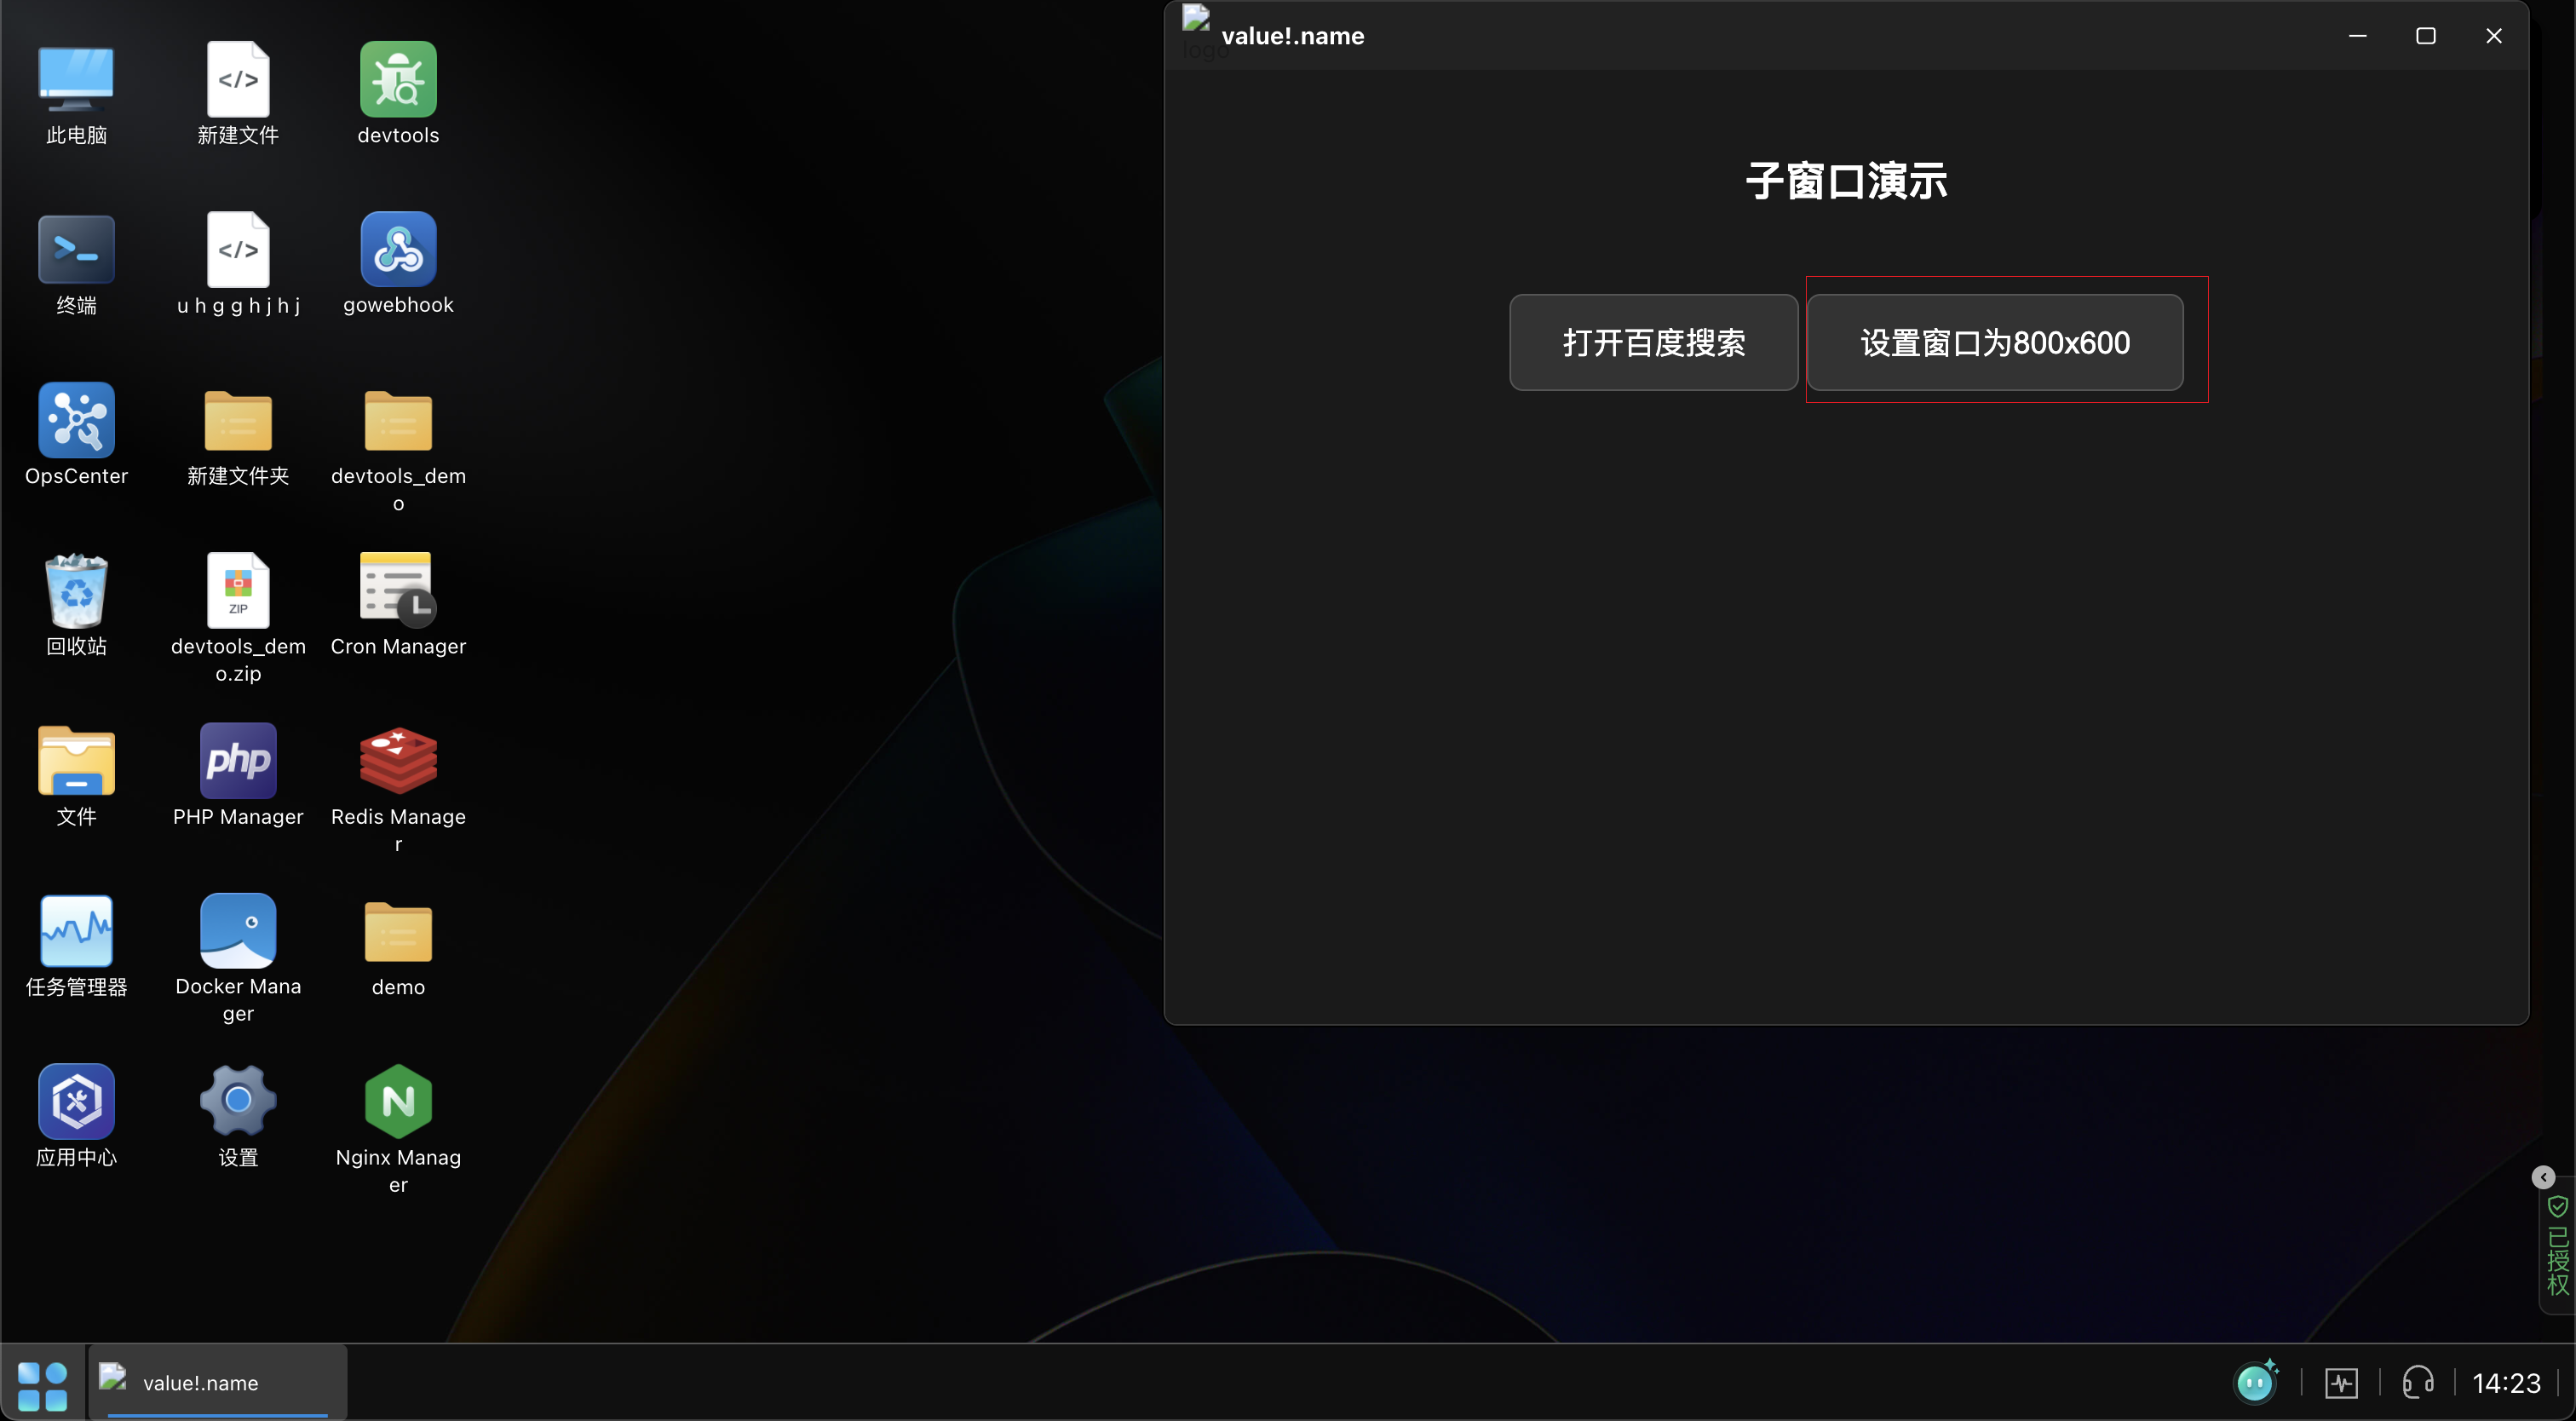Select the 终端 terminal icon
The image size is (2576, 1421).
[x=76, y=250]
